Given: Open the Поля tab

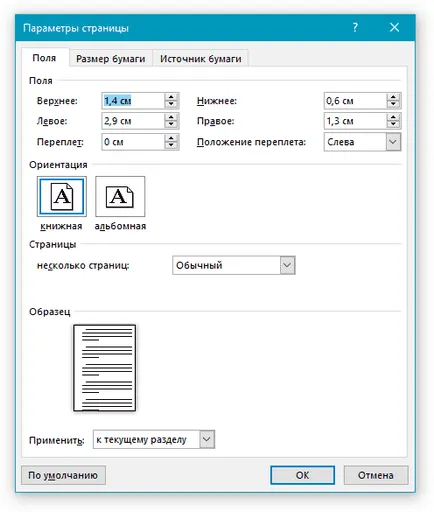Looking at the screenshot, I should point(44,58).
